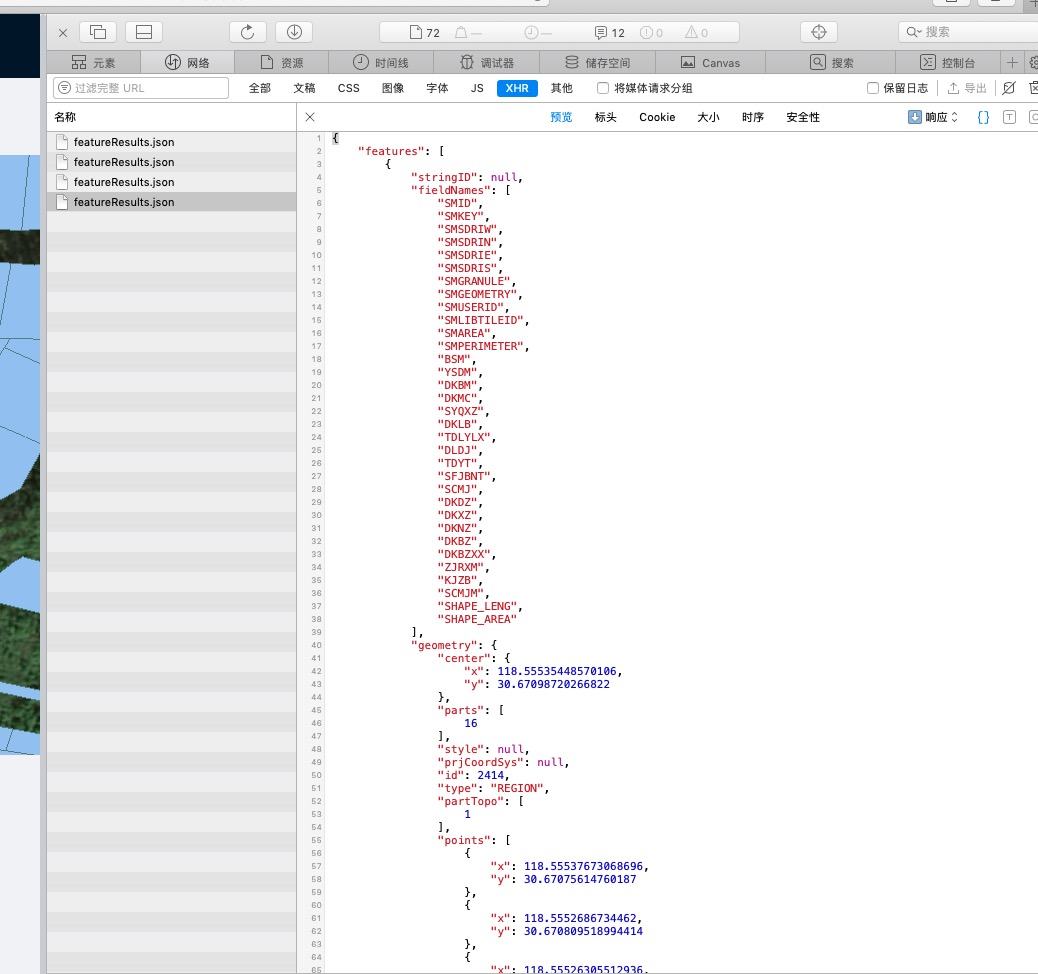
Task: Close the detail pane with X
Action: pyautogui.click(x=310, y=117)
